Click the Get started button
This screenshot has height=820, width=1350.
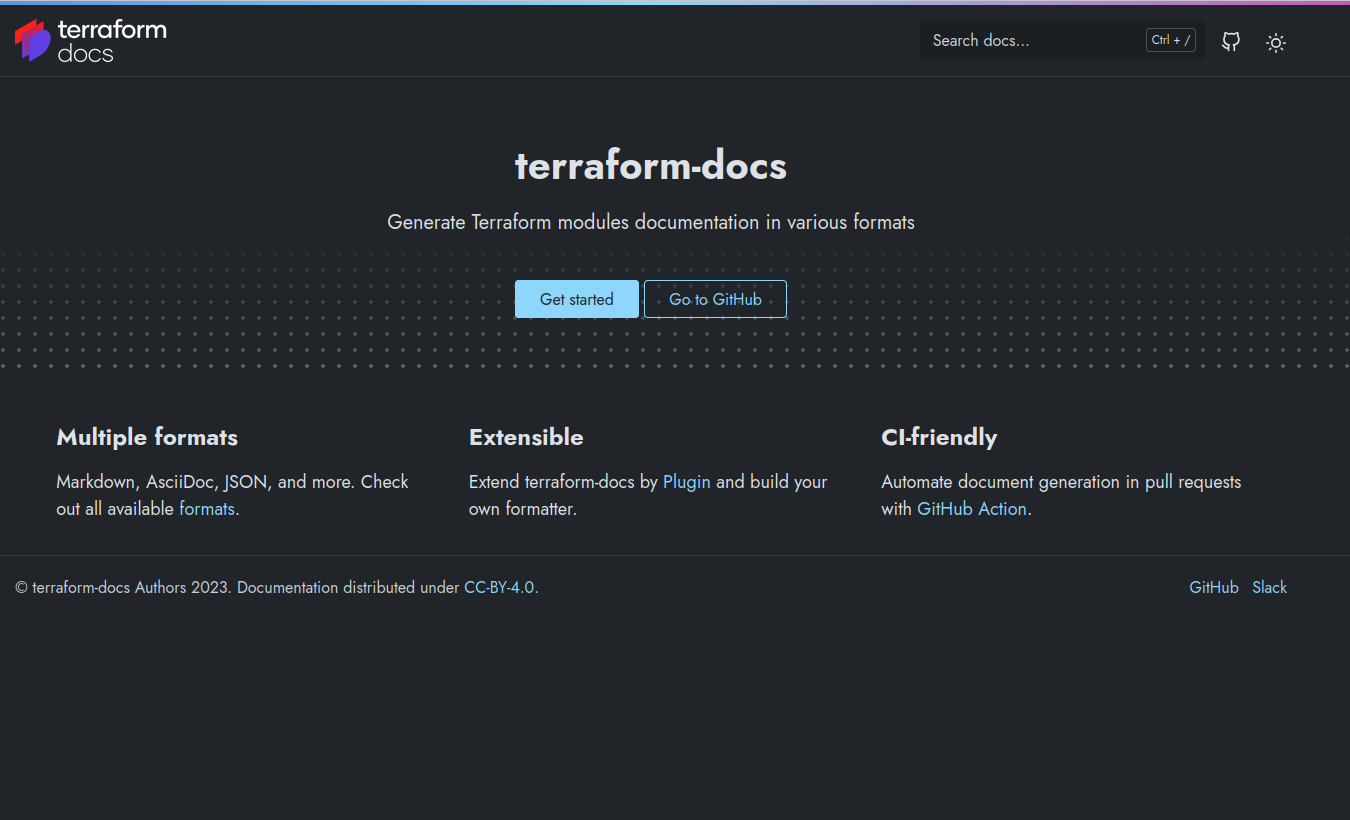click(x=577, y=299)
